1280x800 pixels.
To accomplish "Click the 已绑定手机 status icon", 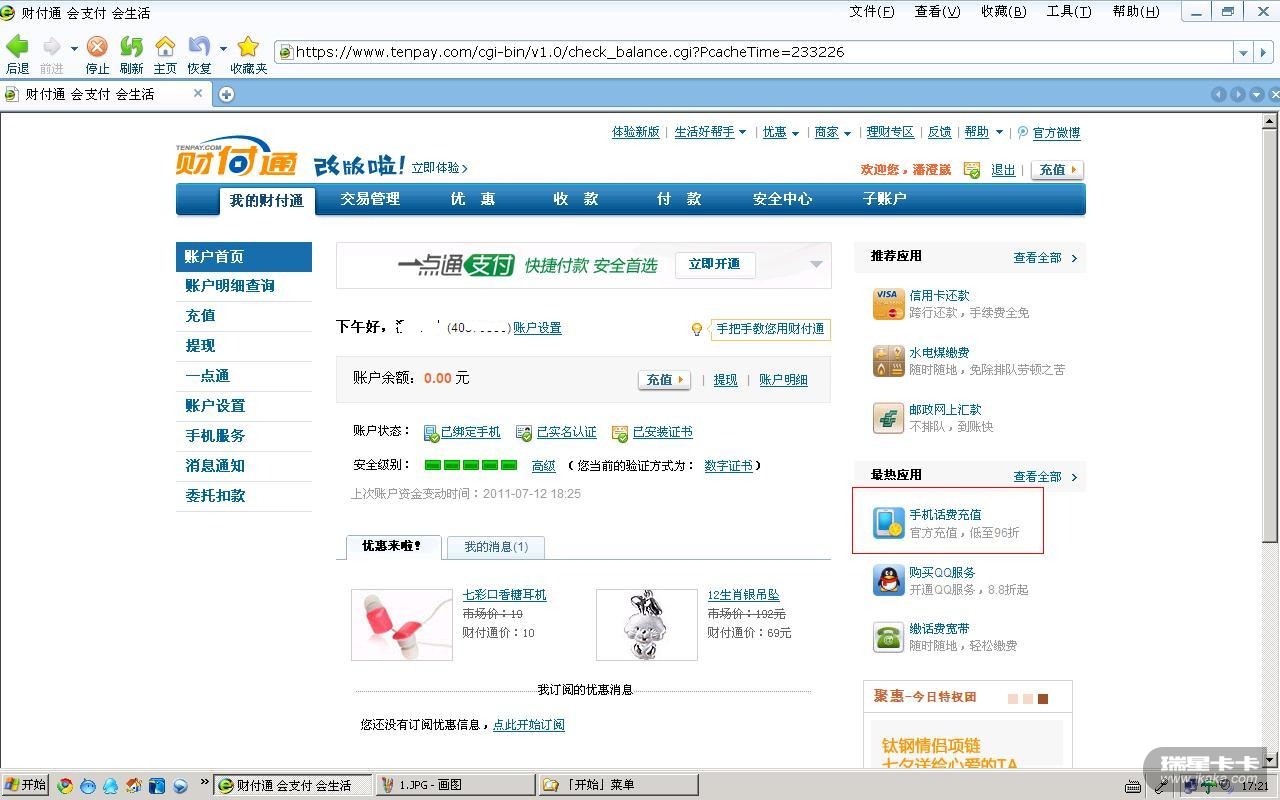I will point(431,433).
